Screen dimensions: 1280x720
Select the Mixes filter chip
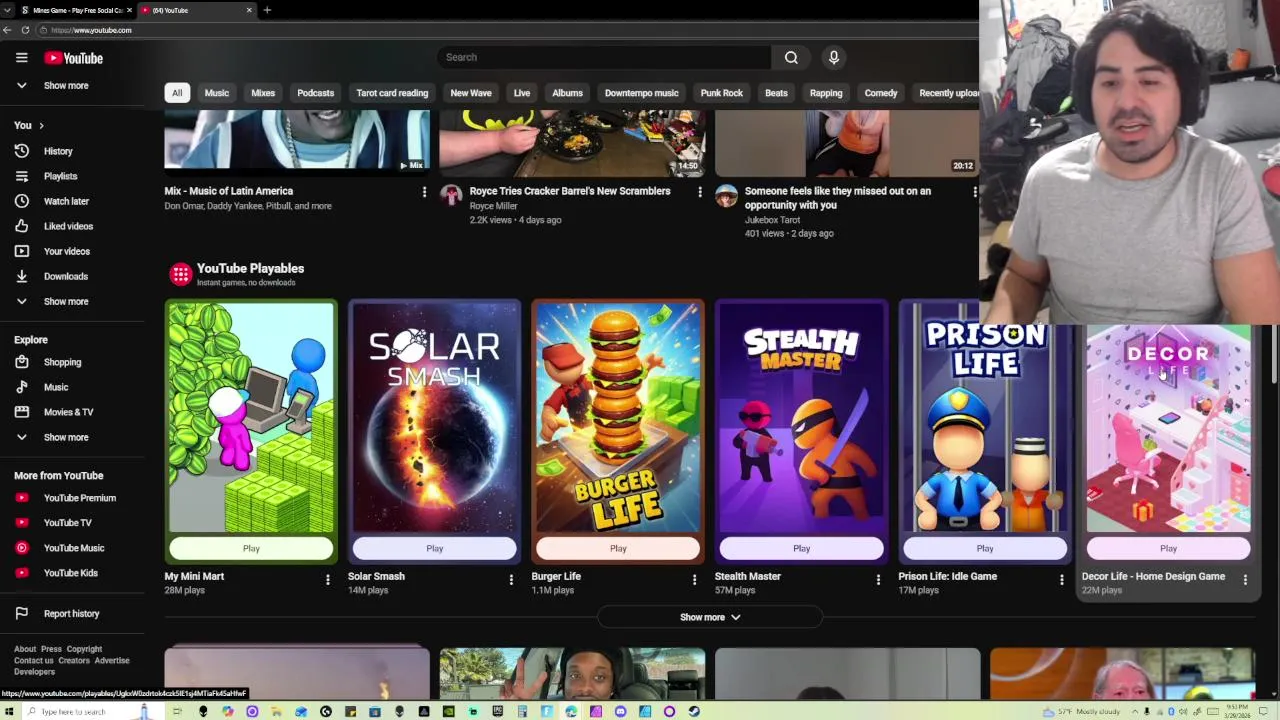coord(263,93)
